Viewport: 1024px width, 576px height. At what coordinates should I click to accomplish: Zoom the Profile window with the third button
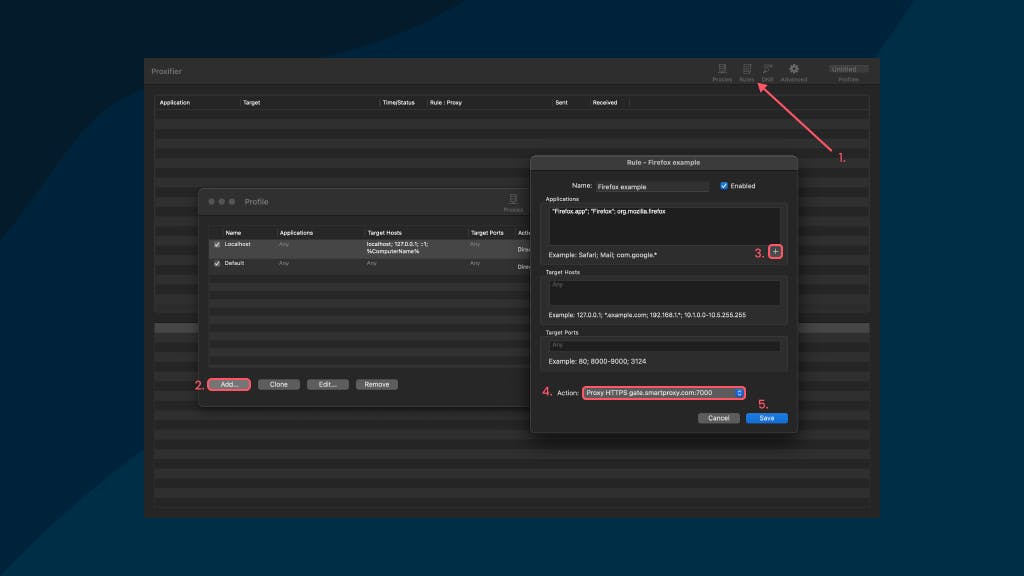(232, 202)
